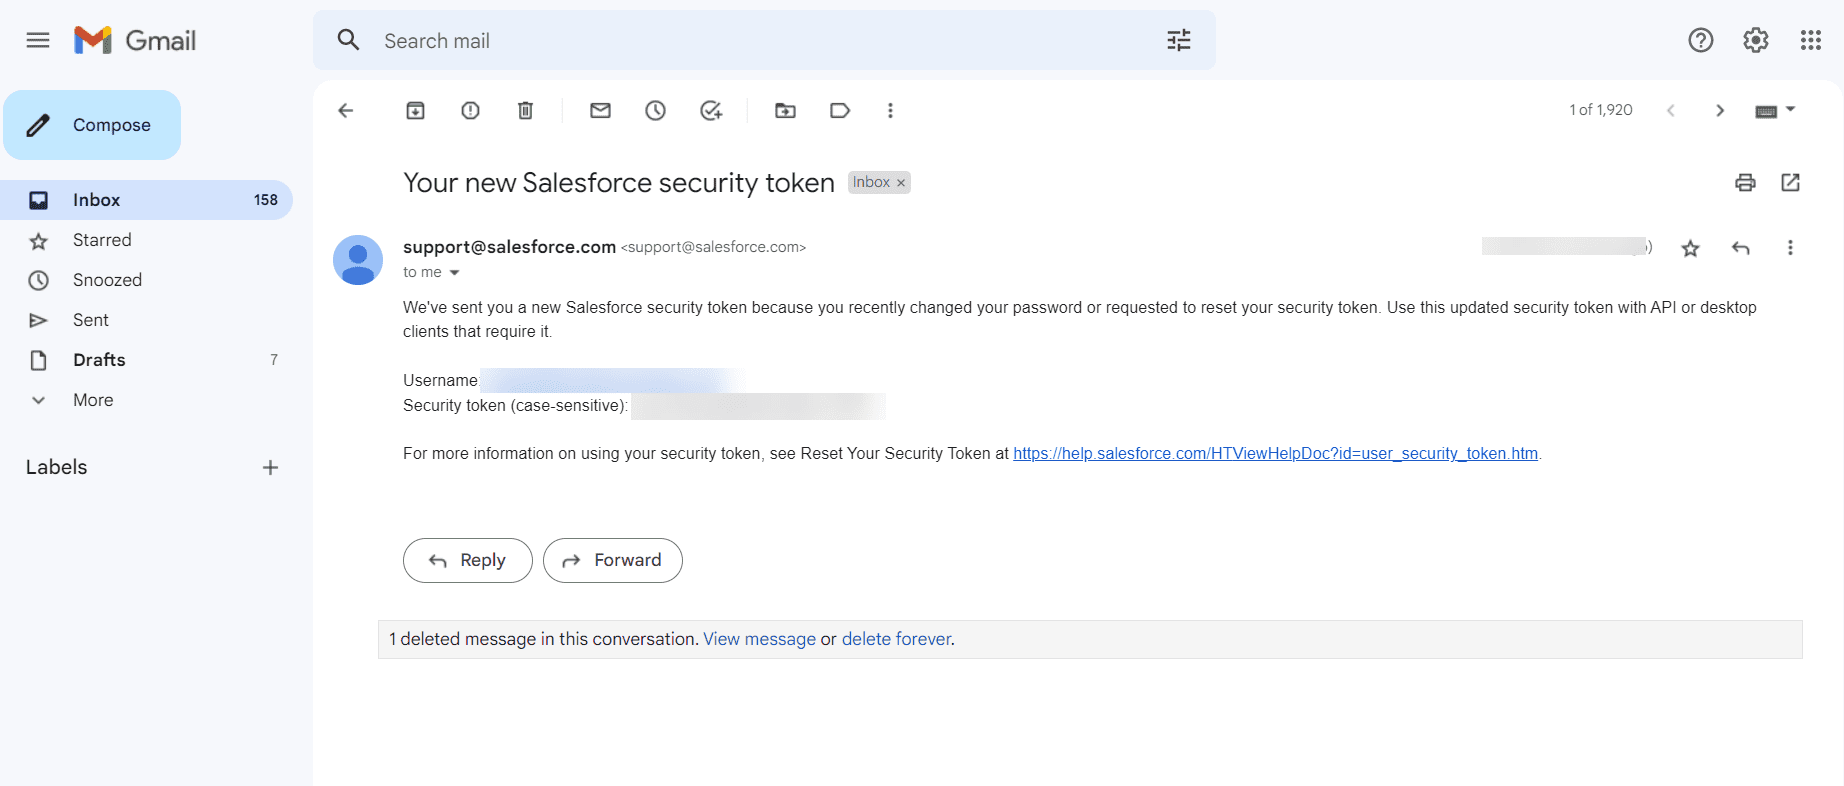Open the input tools dropdown arrow

1790,109
